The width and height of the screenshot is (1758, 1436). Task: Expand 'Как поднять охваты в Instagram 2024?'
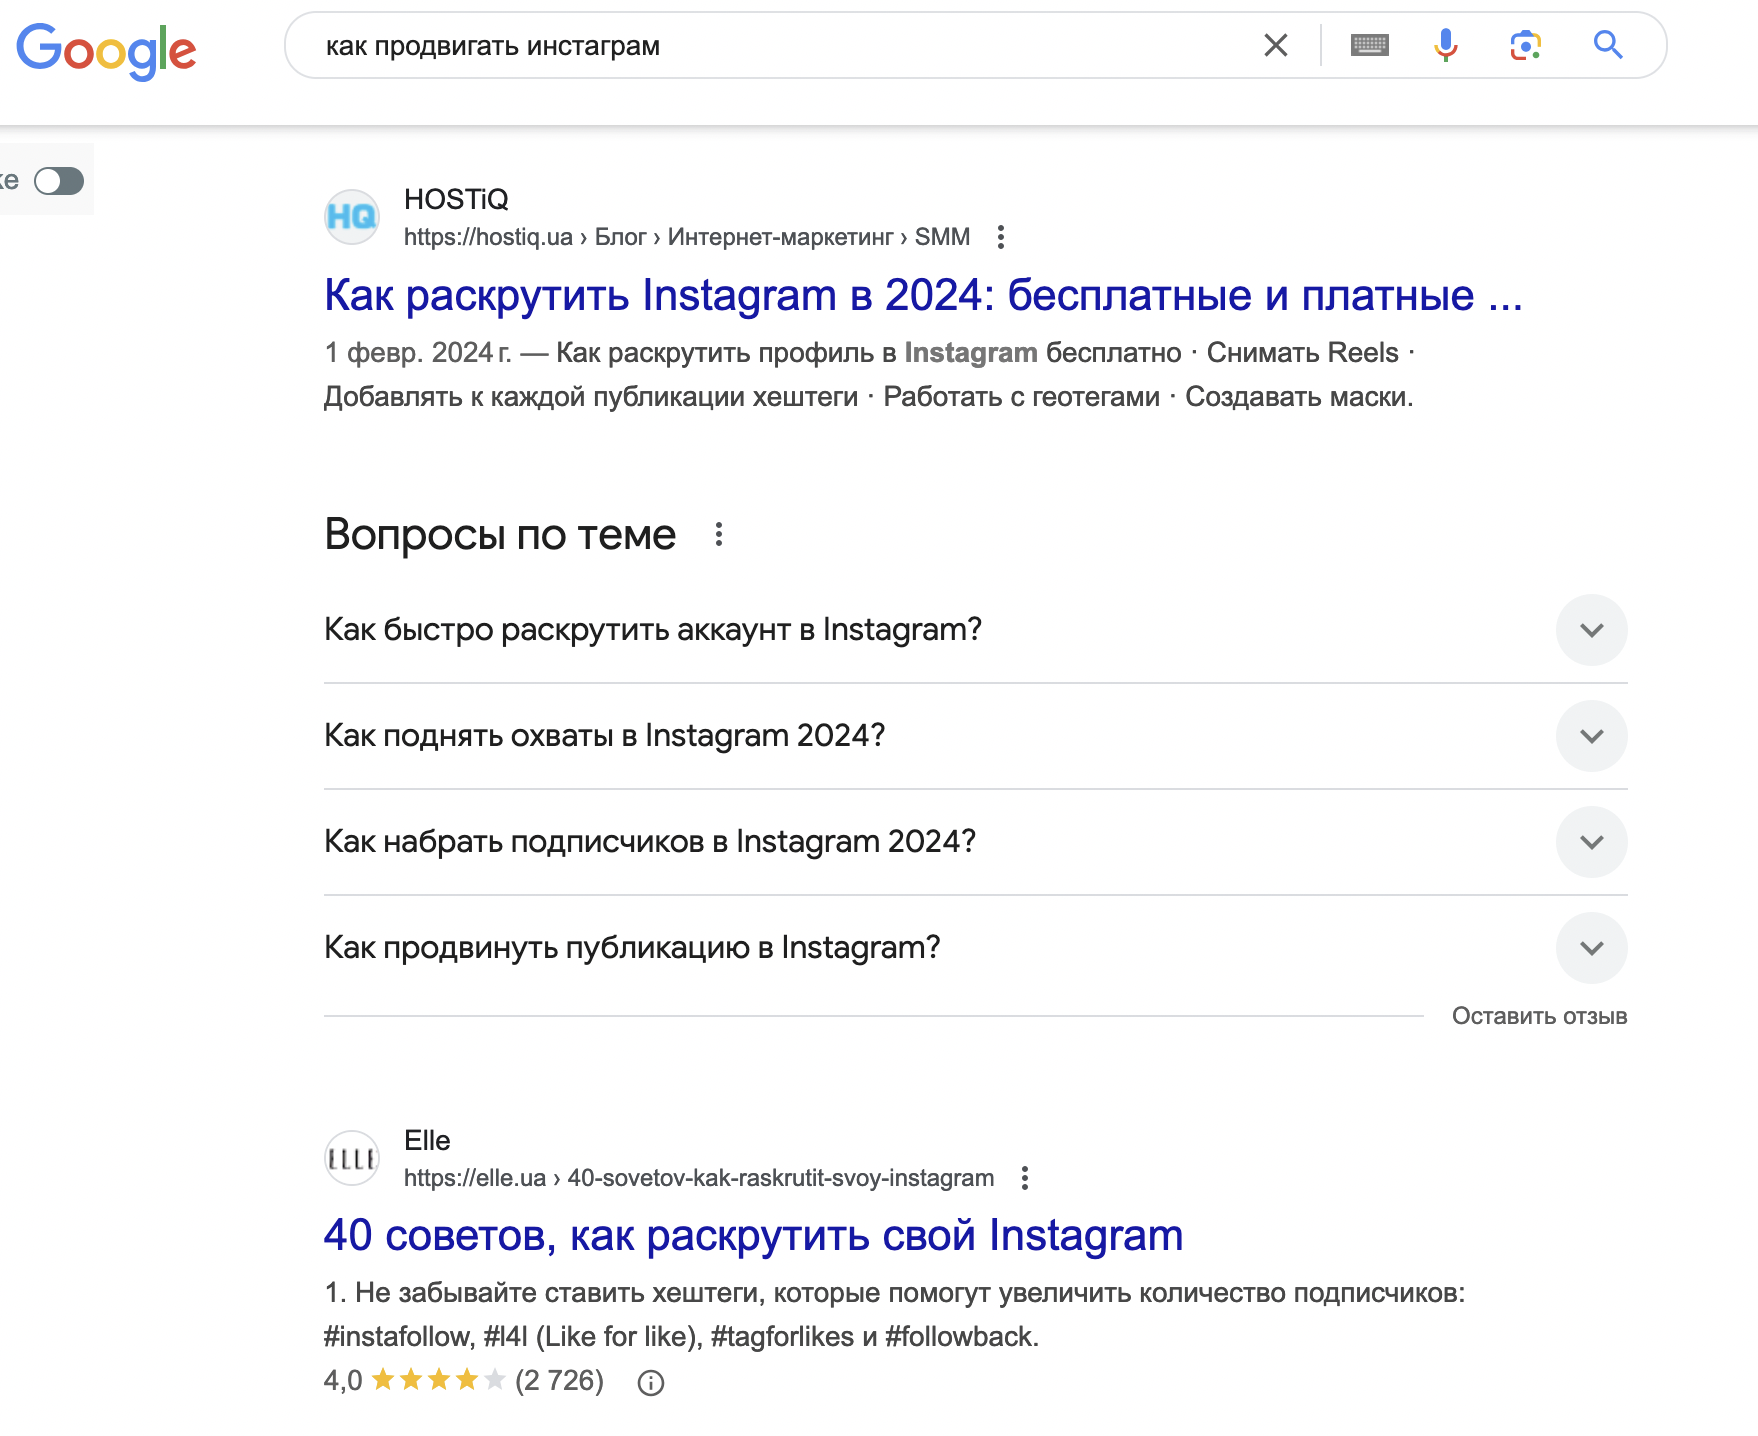(1591, 736)
